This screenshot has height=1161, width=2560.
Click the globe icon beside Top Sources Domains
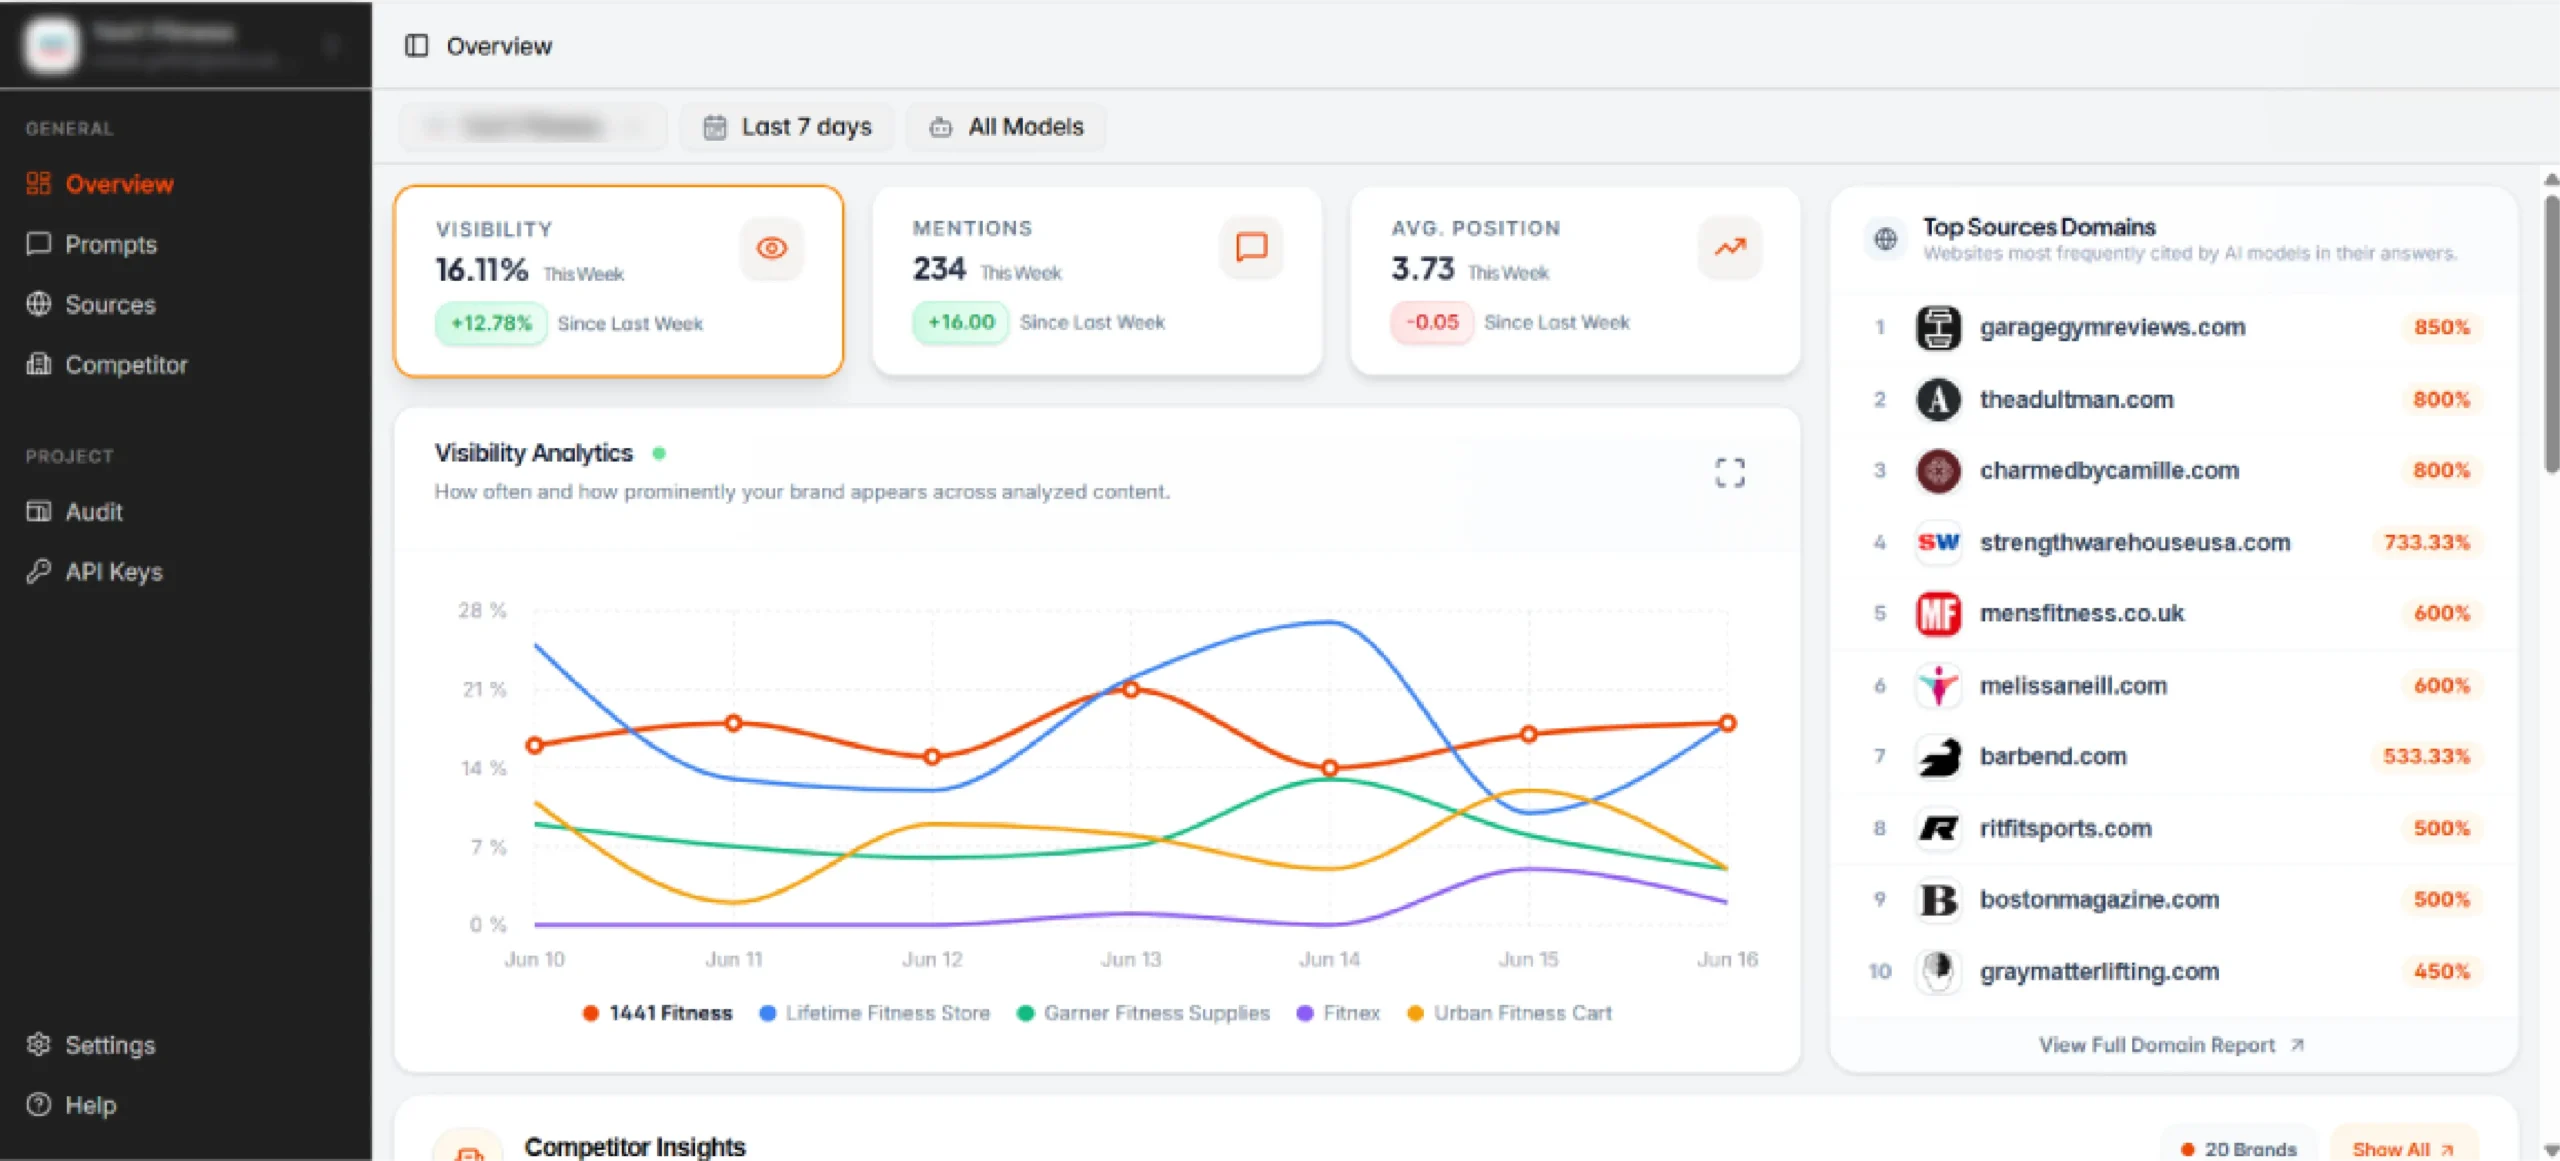point(1885,239)
